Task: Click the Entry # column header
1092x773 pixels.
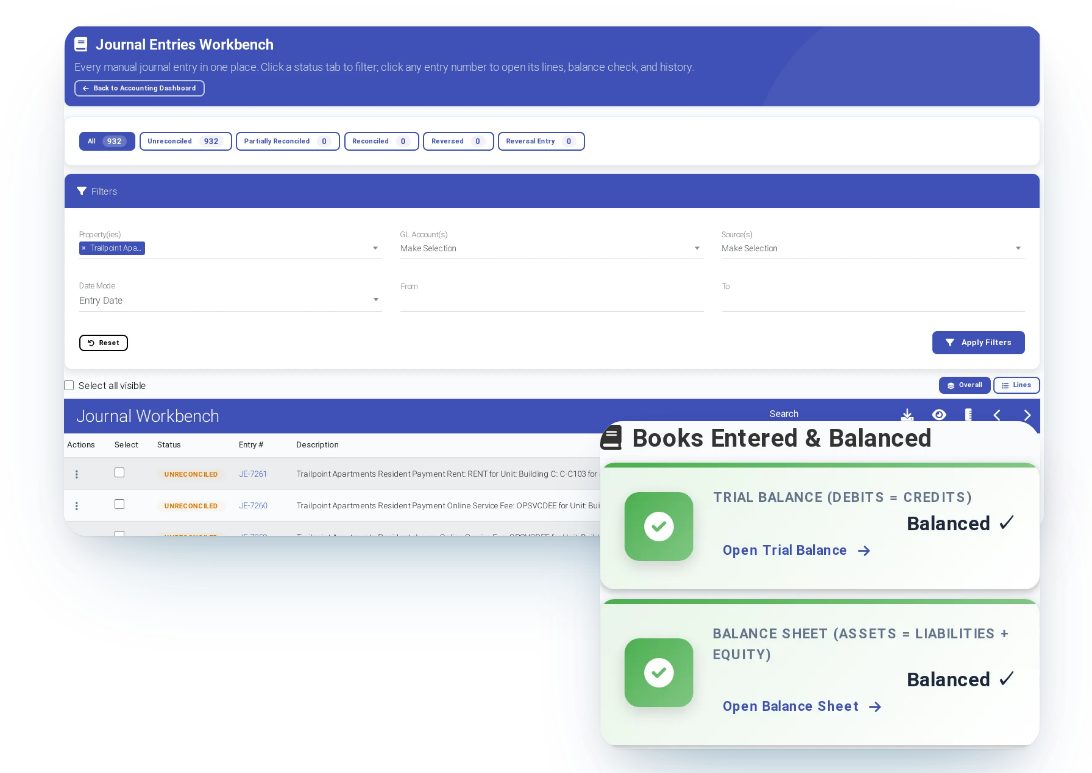Action: pyautogui.click(x=251, y=444)
